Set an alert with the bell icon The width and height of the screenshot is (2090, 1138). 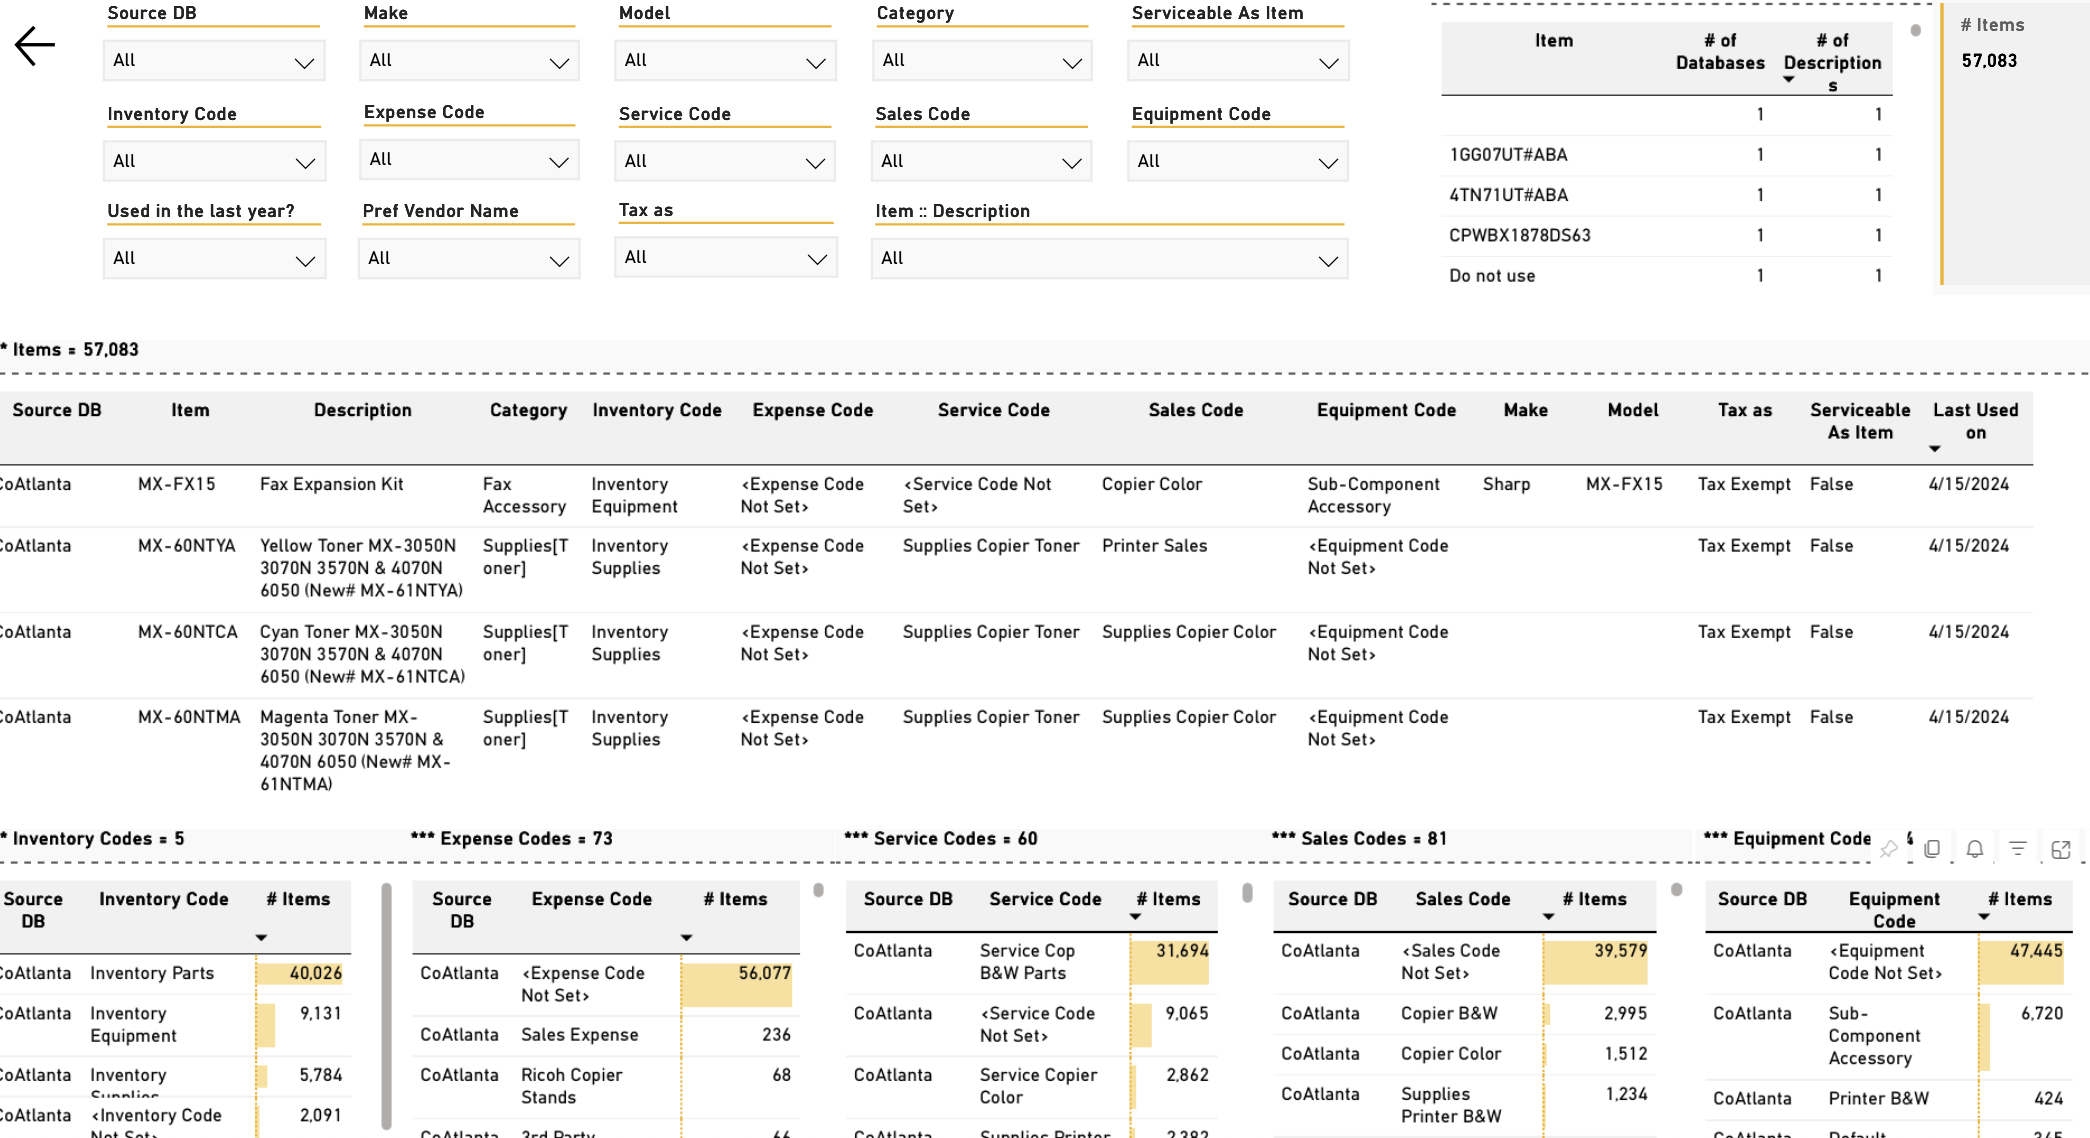[1975, 849]
